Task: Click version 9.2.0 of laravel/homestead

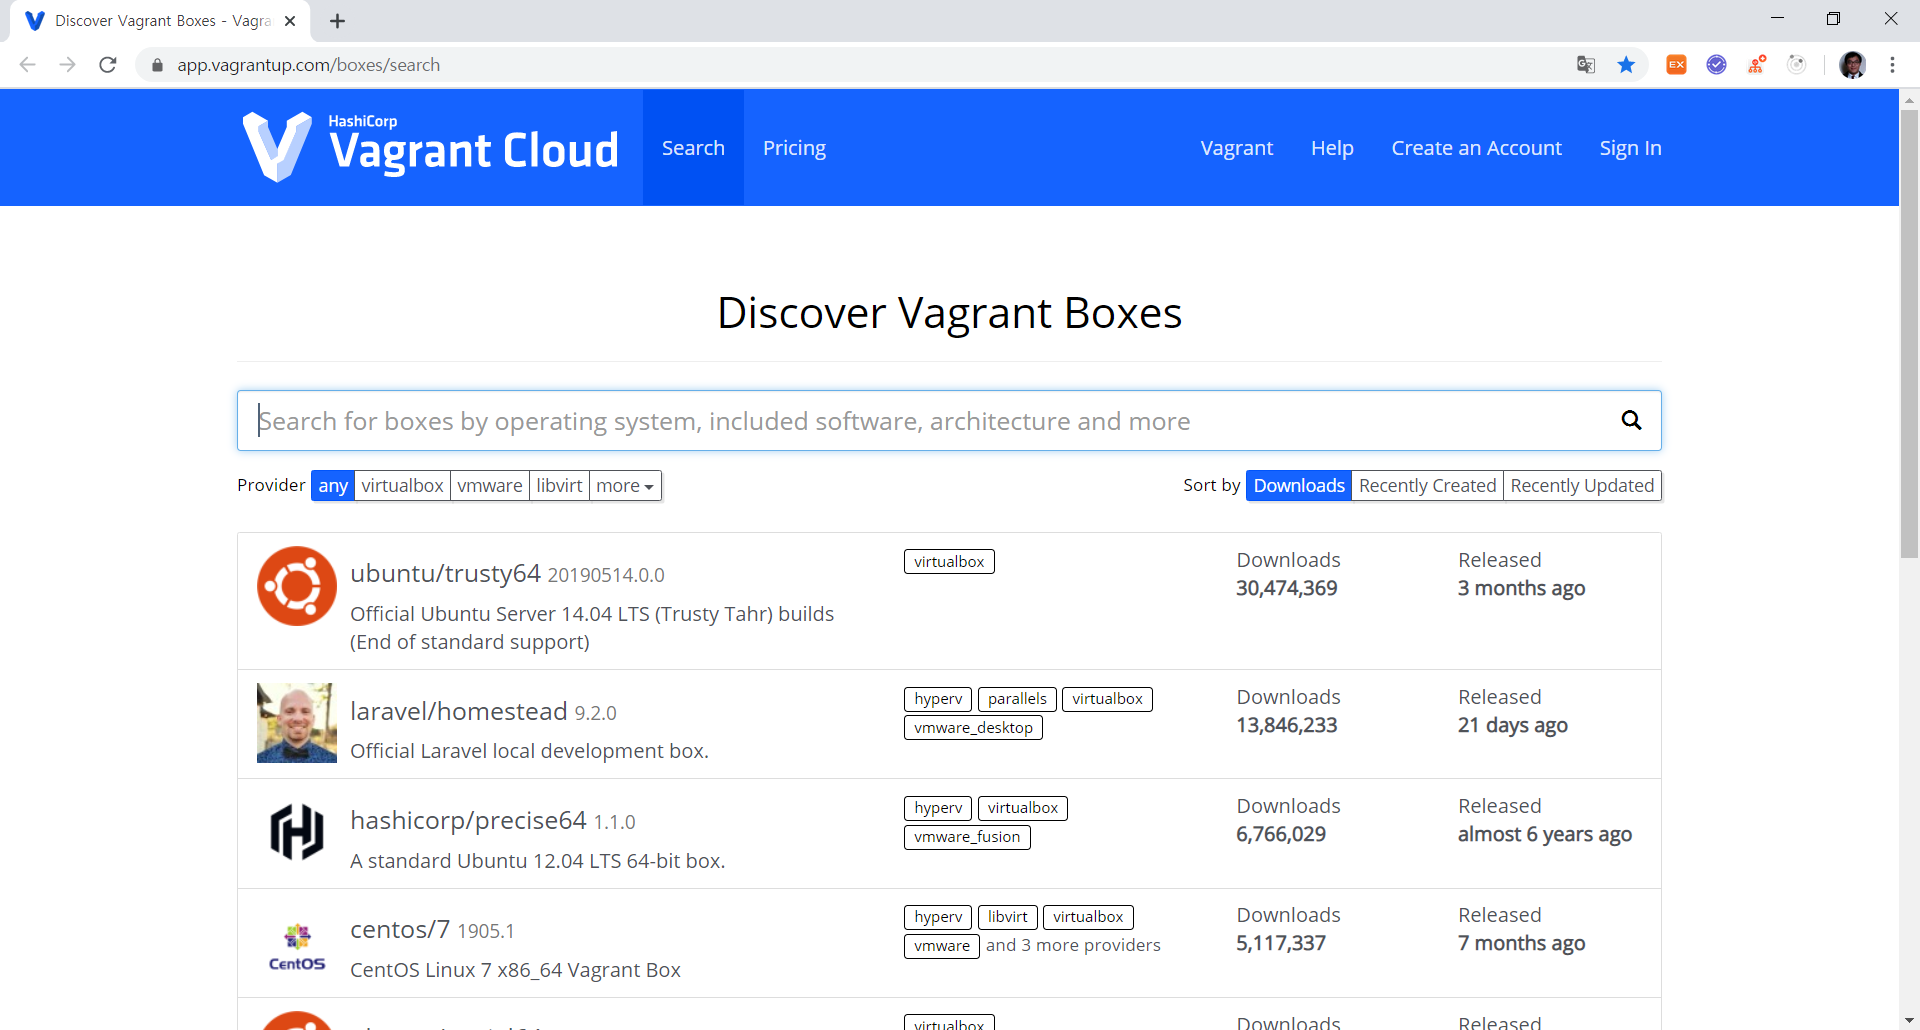Action: tap(595, 713)
